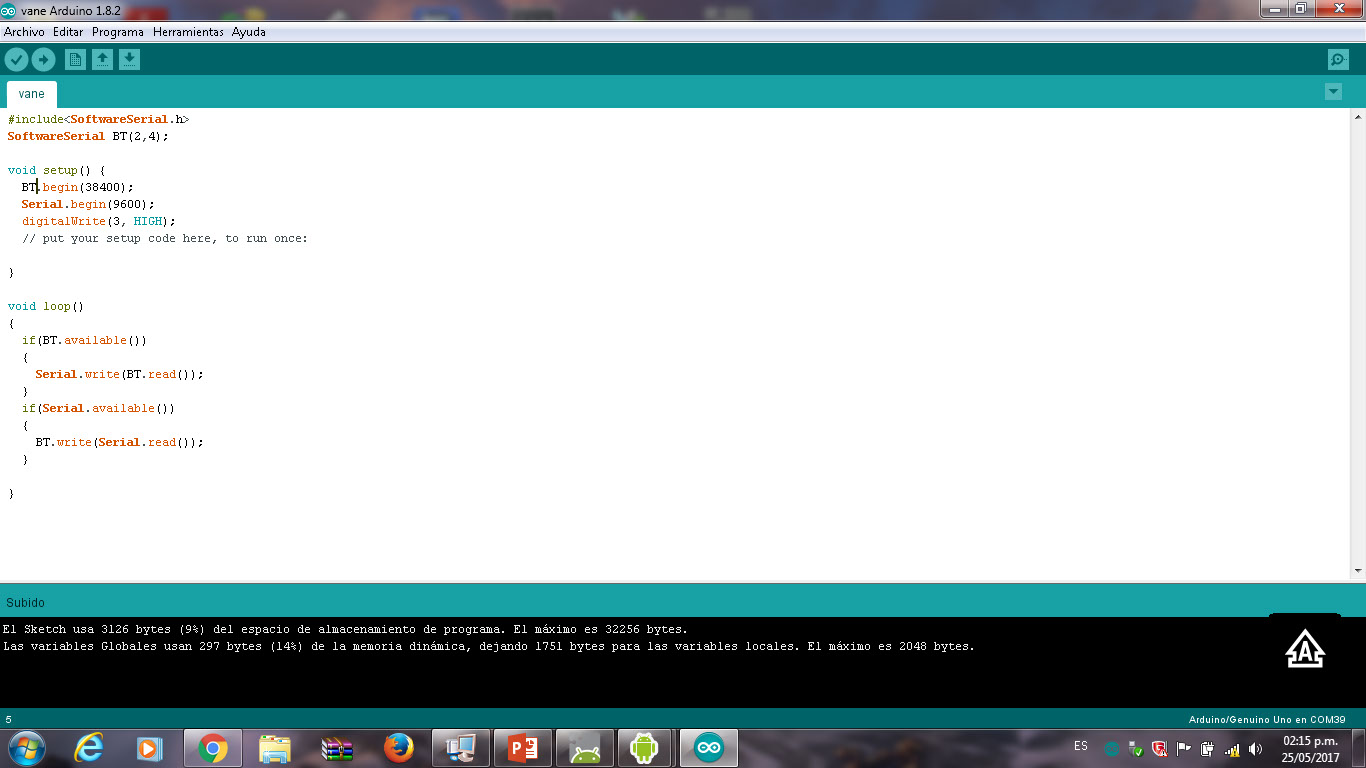
Task: Switch to Google Chrome on the taskbar
Action: click(212, 748)
